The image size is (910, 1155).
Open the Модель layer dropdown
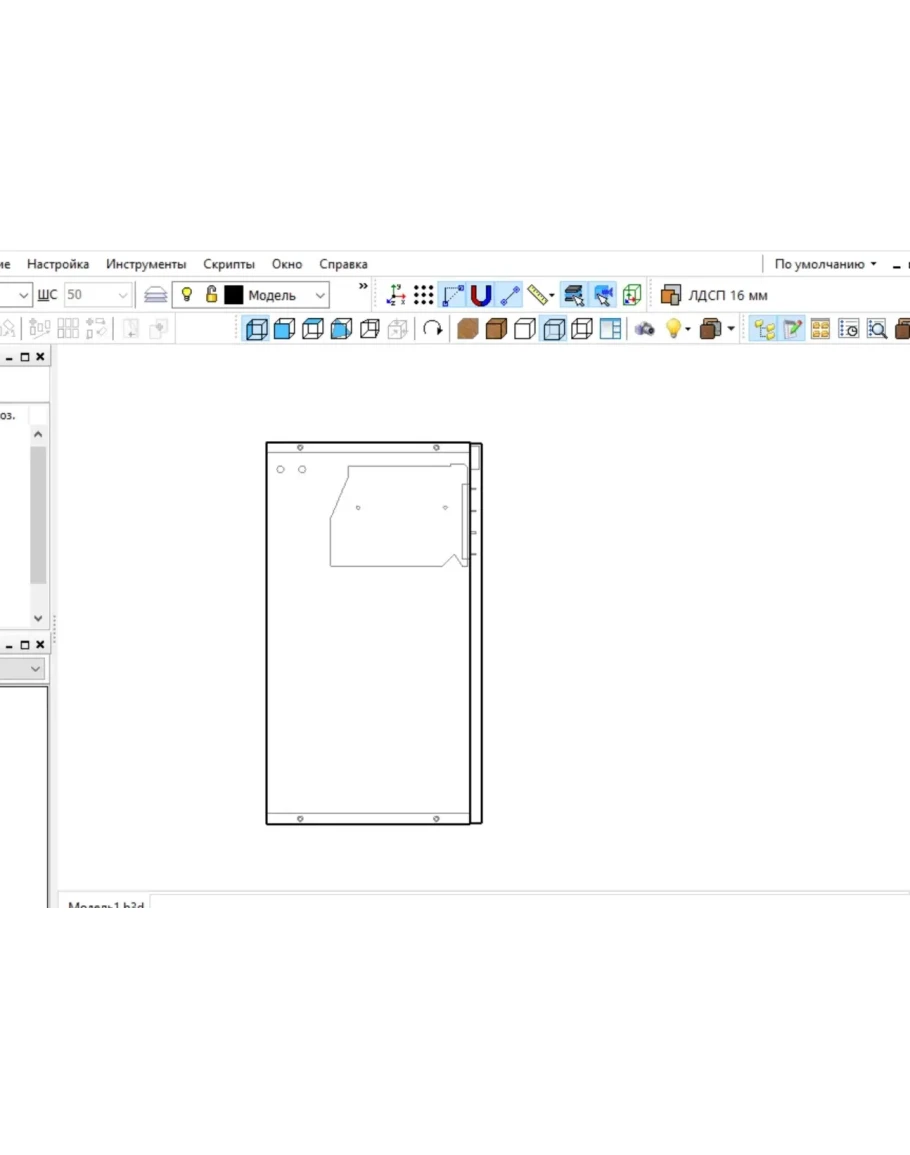click(x=320, y=295)
